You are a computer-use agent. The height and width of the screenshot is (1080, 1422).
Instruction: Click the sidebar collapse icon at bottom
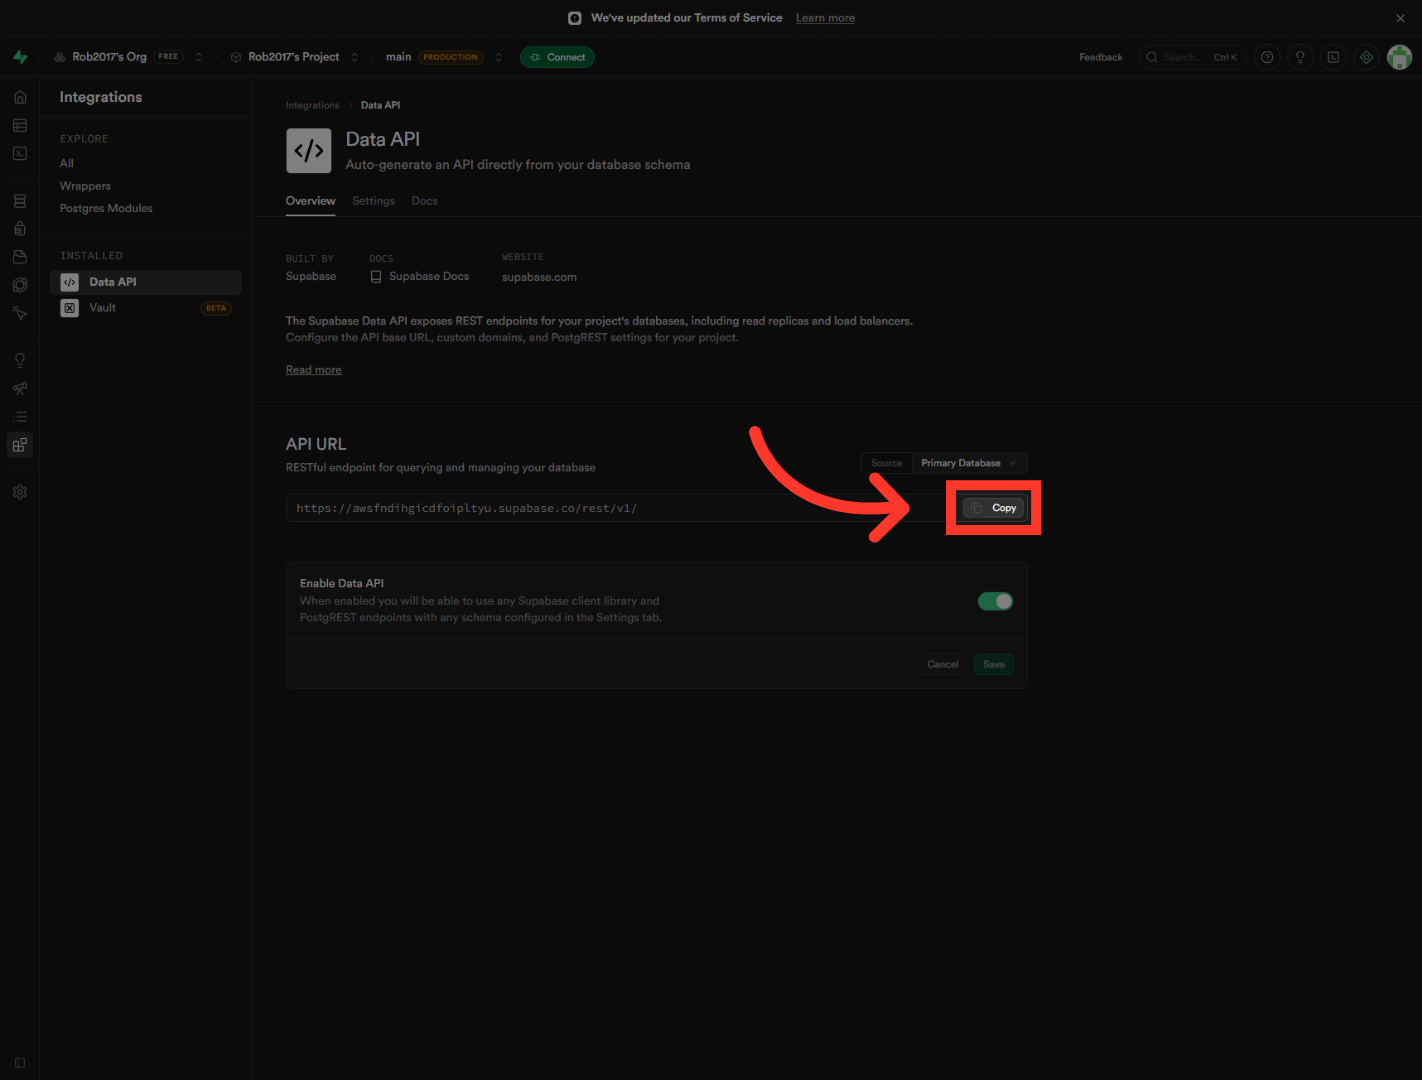[20, 1063]
